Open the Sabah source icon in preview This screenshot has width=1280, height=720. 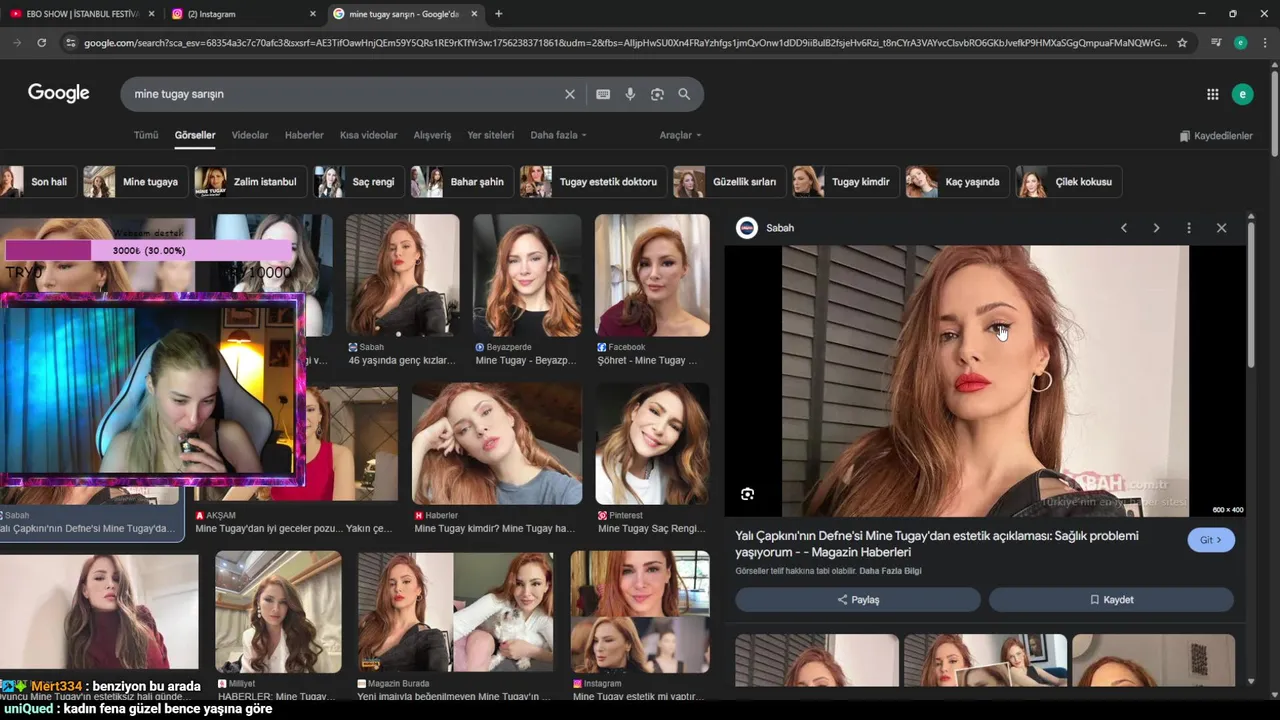pos(747,228)
